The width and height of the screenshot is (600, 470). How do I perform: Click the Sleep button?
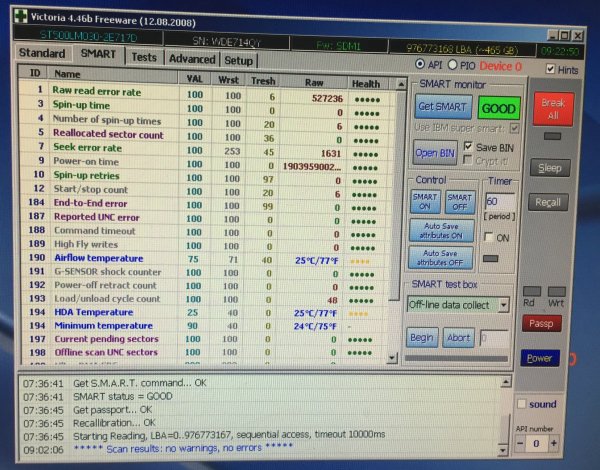pos(550,168)
